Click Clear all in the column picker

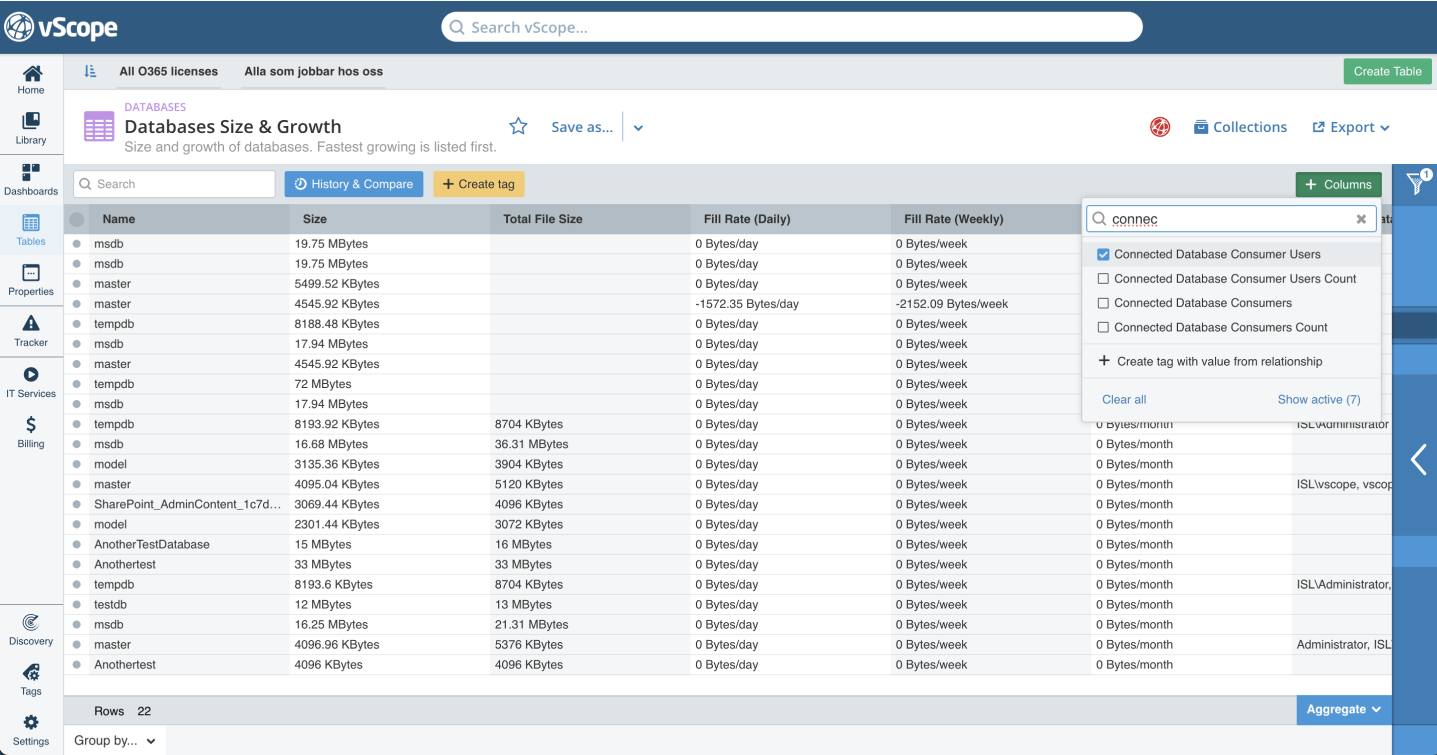coord(1124,399)
